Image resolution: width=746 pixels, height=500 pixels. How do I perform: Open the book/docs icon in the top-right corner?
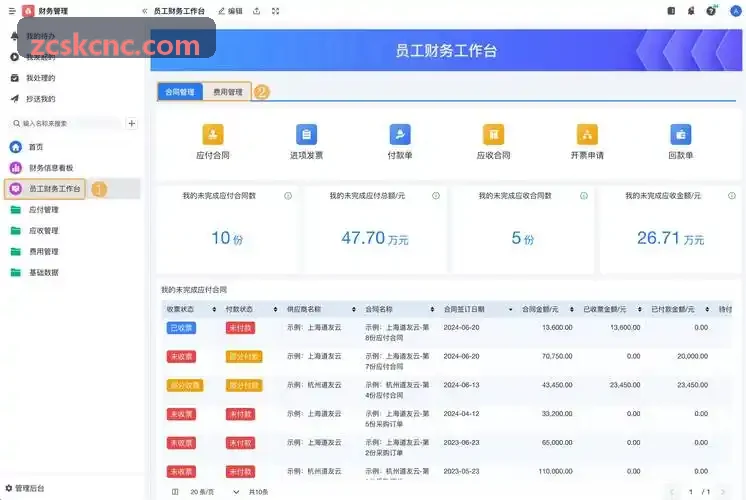pyautogui.click(x=671, y=11)
